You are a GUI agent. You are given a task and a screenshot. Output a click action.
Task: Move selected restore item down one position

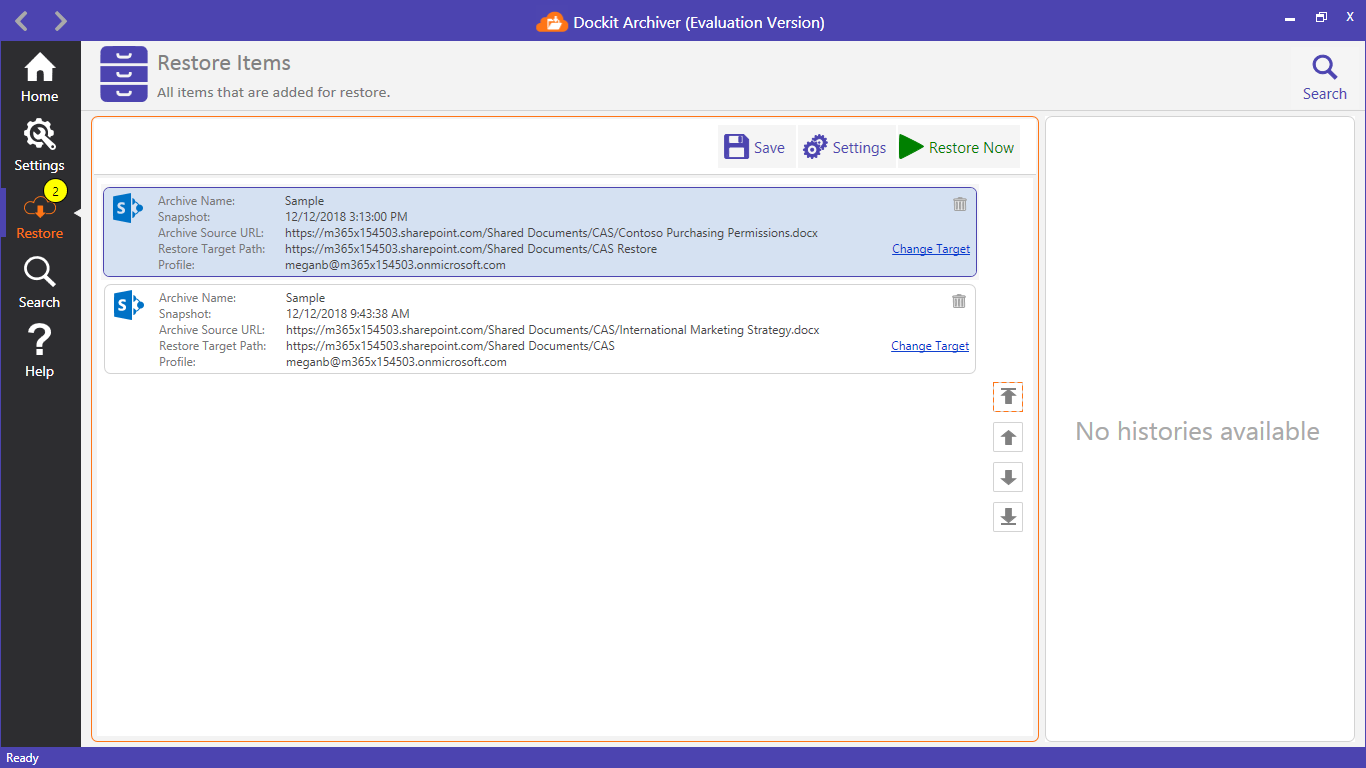click(x=1007, y=477)
